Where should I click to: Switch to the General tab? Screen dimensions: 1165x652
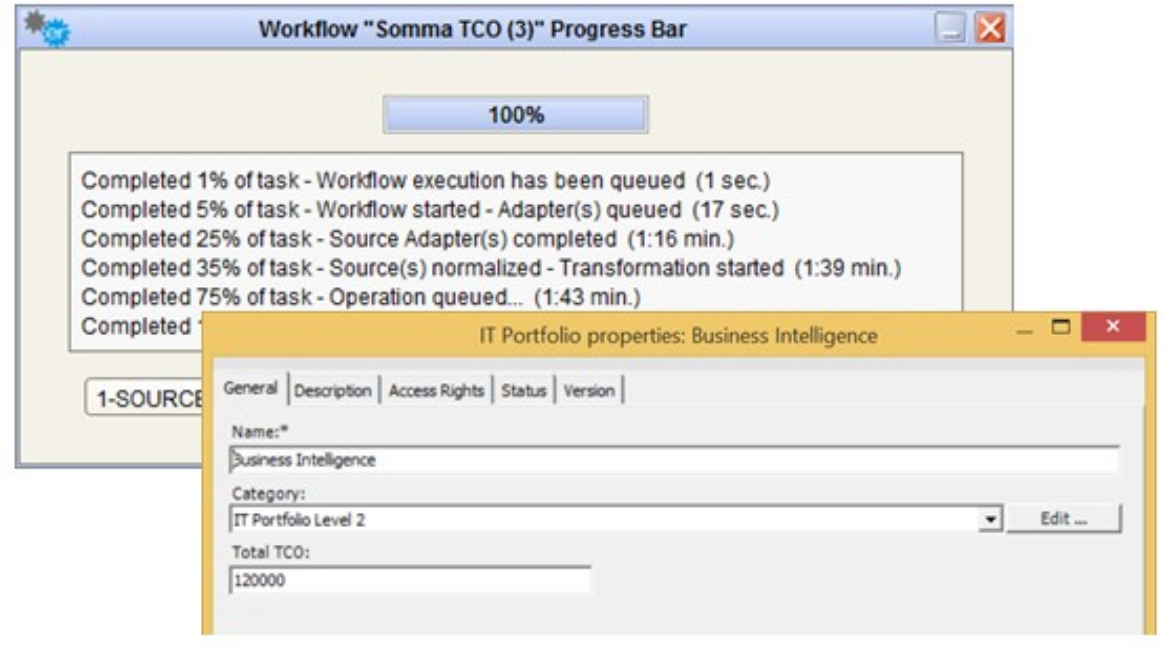click(x=251, y=389)
